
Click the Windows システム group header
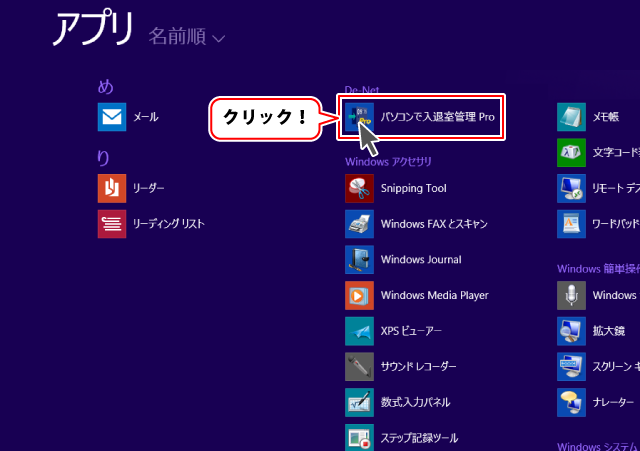[598, 446]
